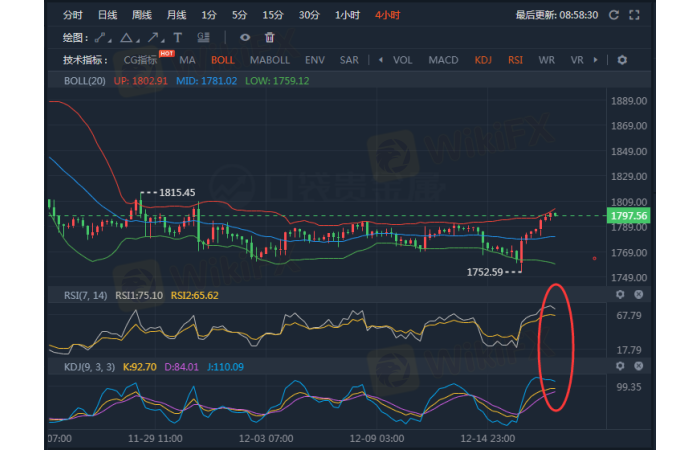
Task: Toggle the BOLL overlay indicator
Action: [223, 60]
